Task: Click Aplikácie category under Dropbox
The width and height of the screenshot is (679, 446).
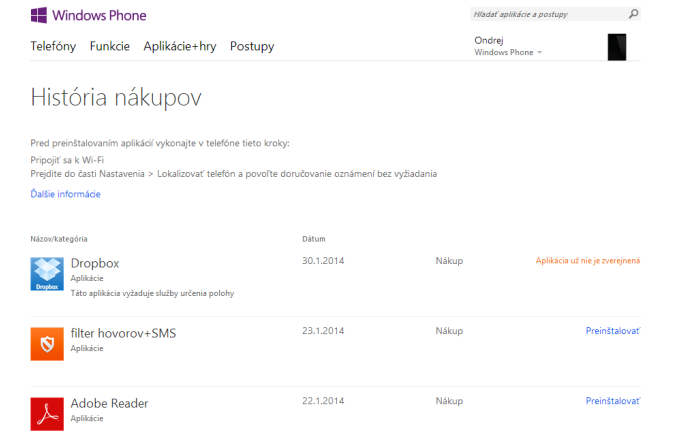Action: (87, 278)
